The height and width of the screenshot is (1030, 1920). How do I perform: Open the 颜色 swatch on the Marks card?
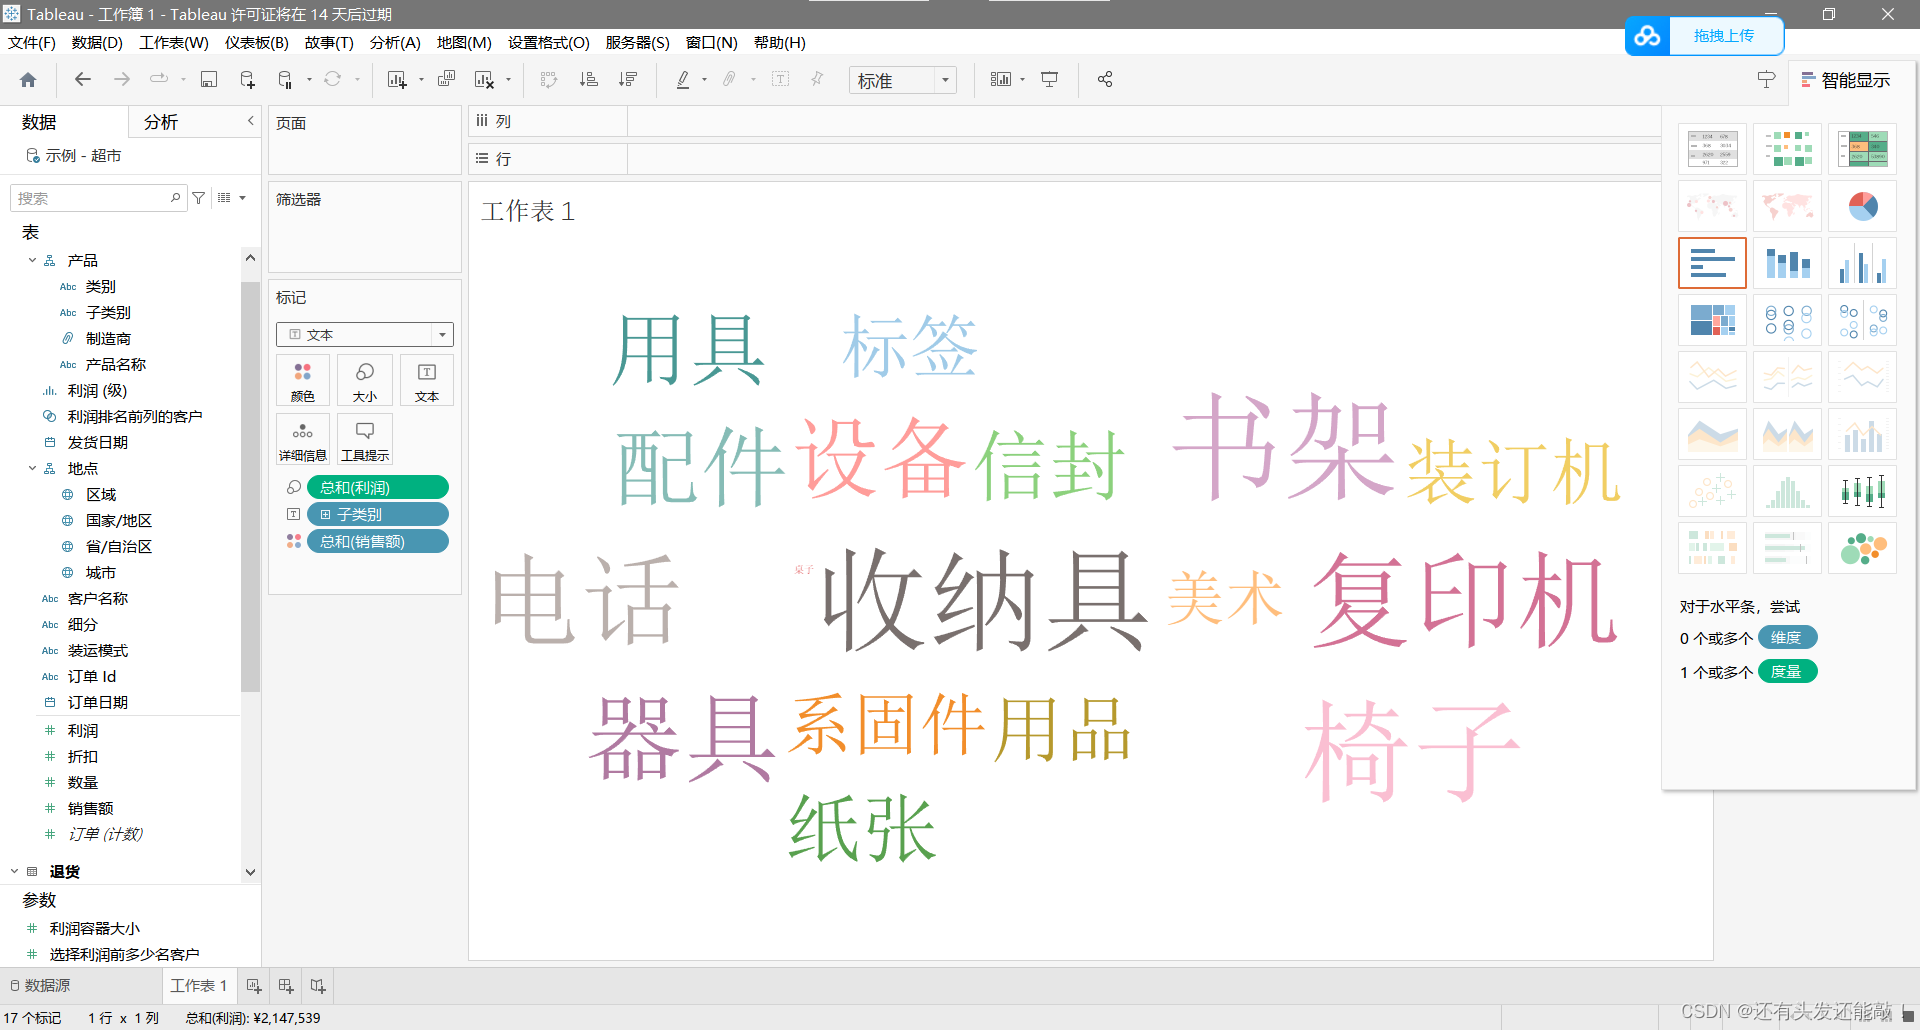302,380
